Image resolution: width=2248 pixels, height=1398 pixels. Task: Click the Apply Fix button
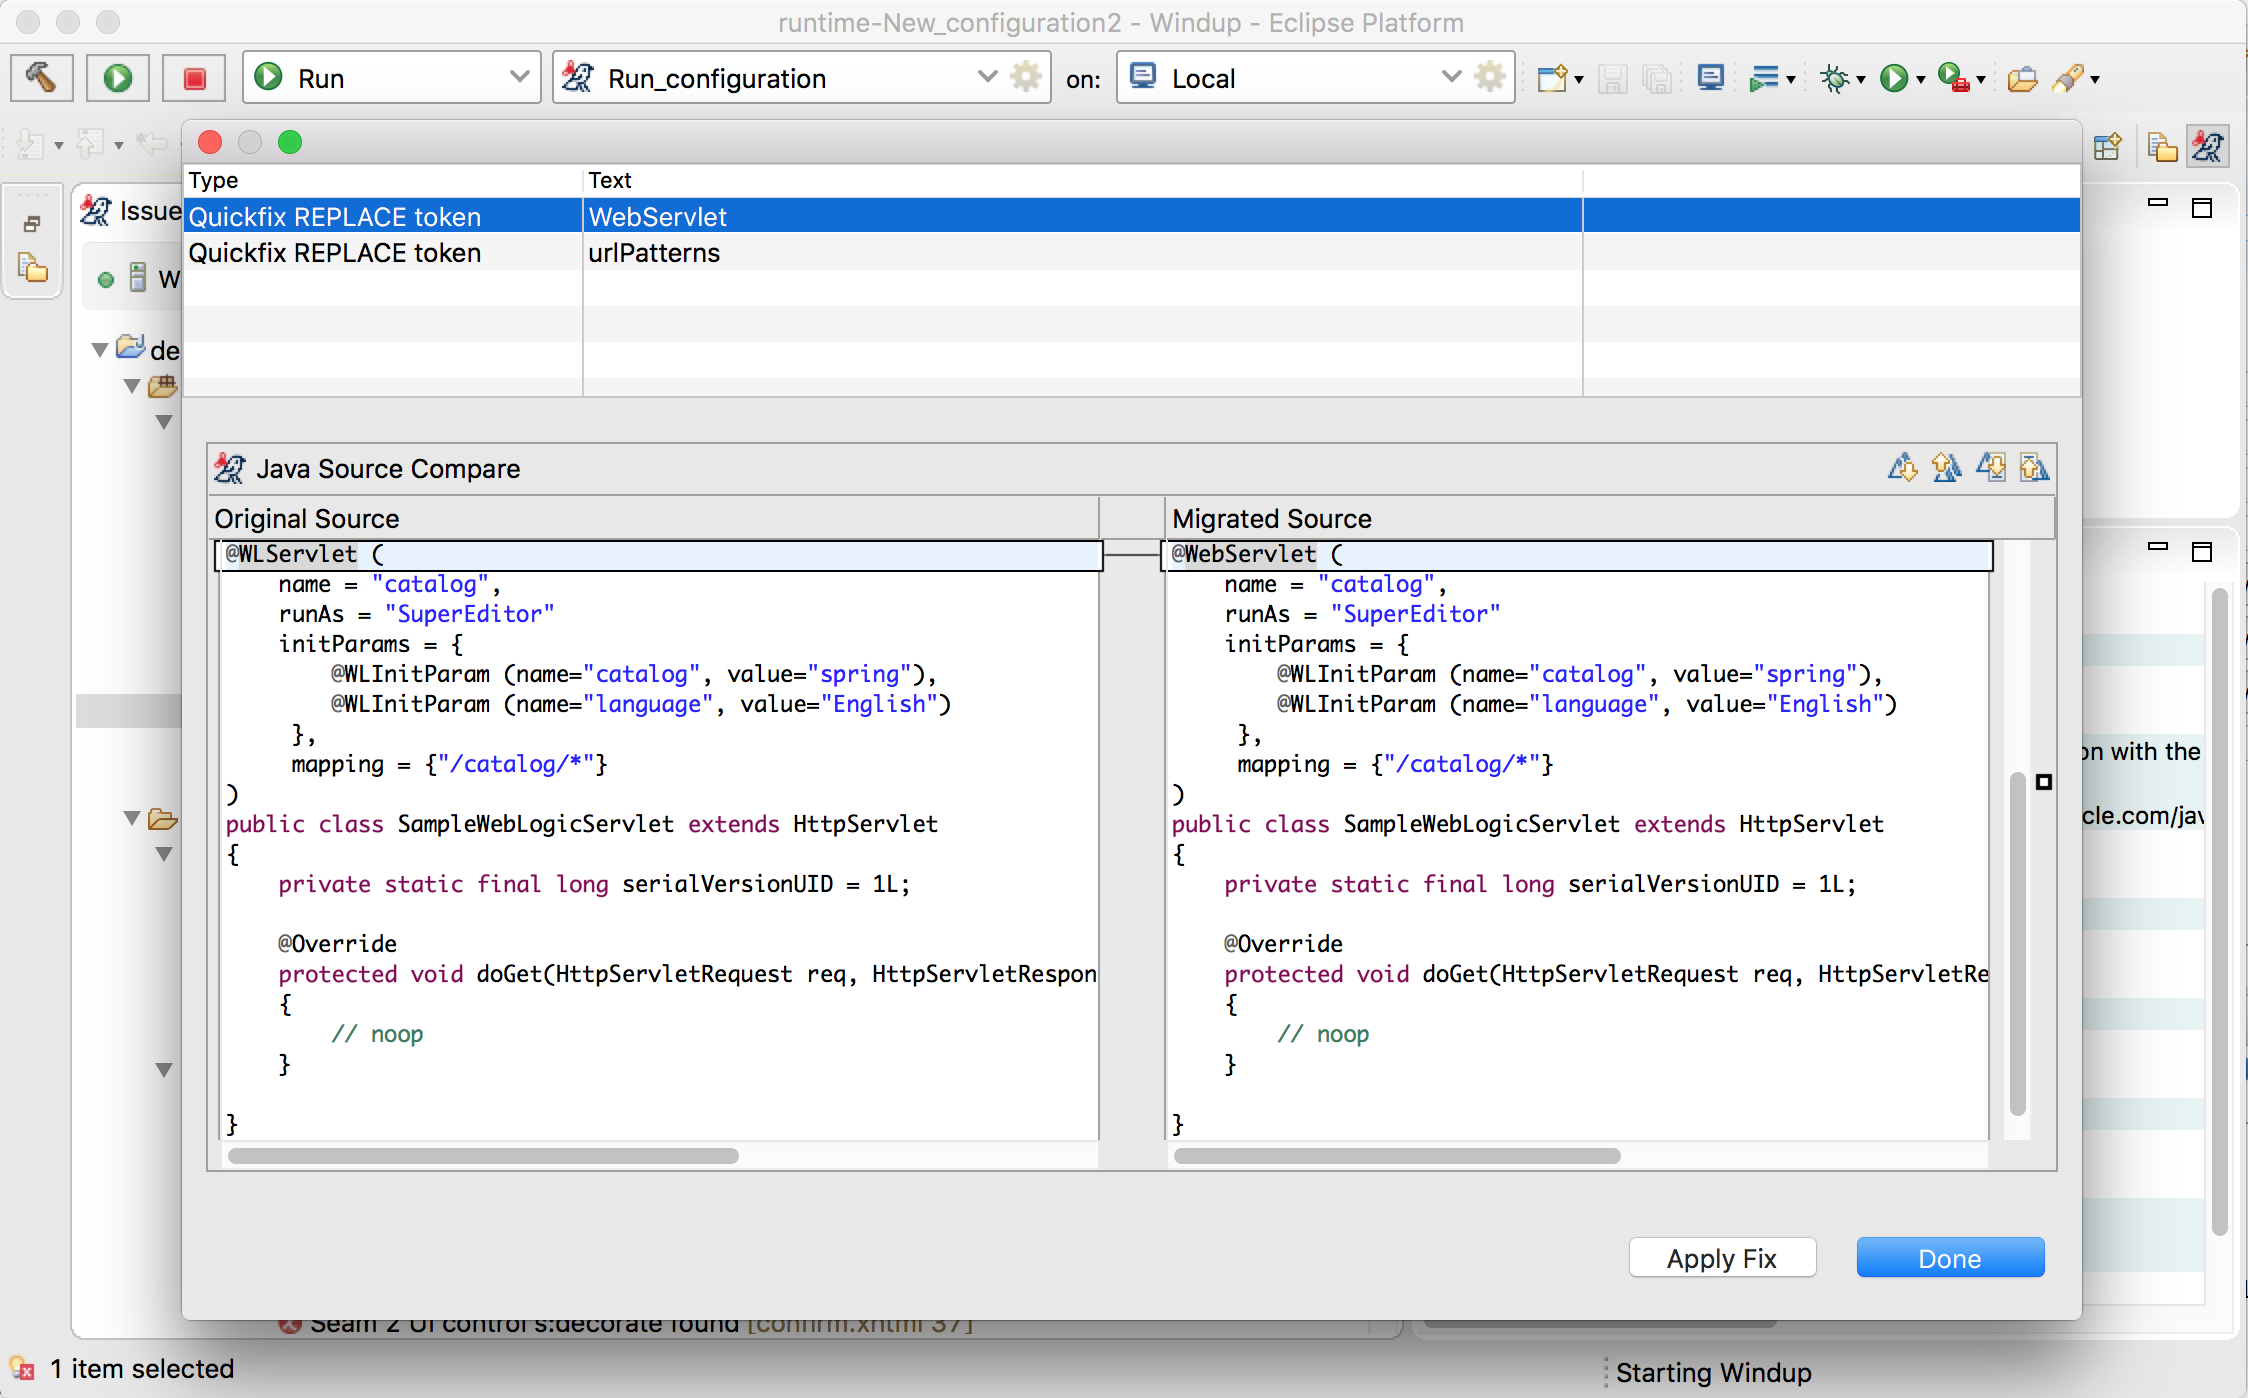[x=1722, y=1258]
